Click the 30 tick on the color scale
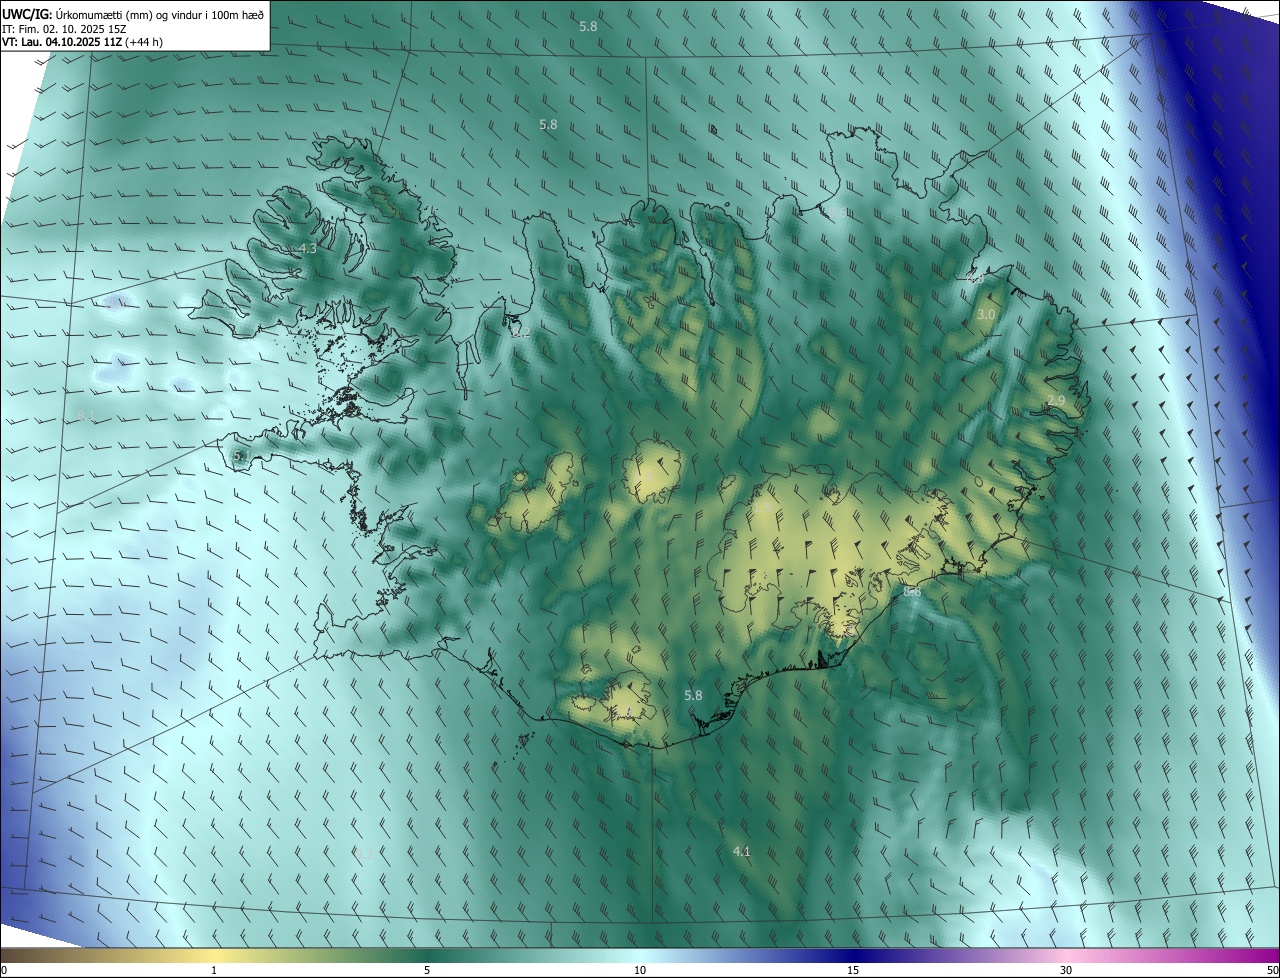The image size is (1280, 978). tap(1066, 970)
